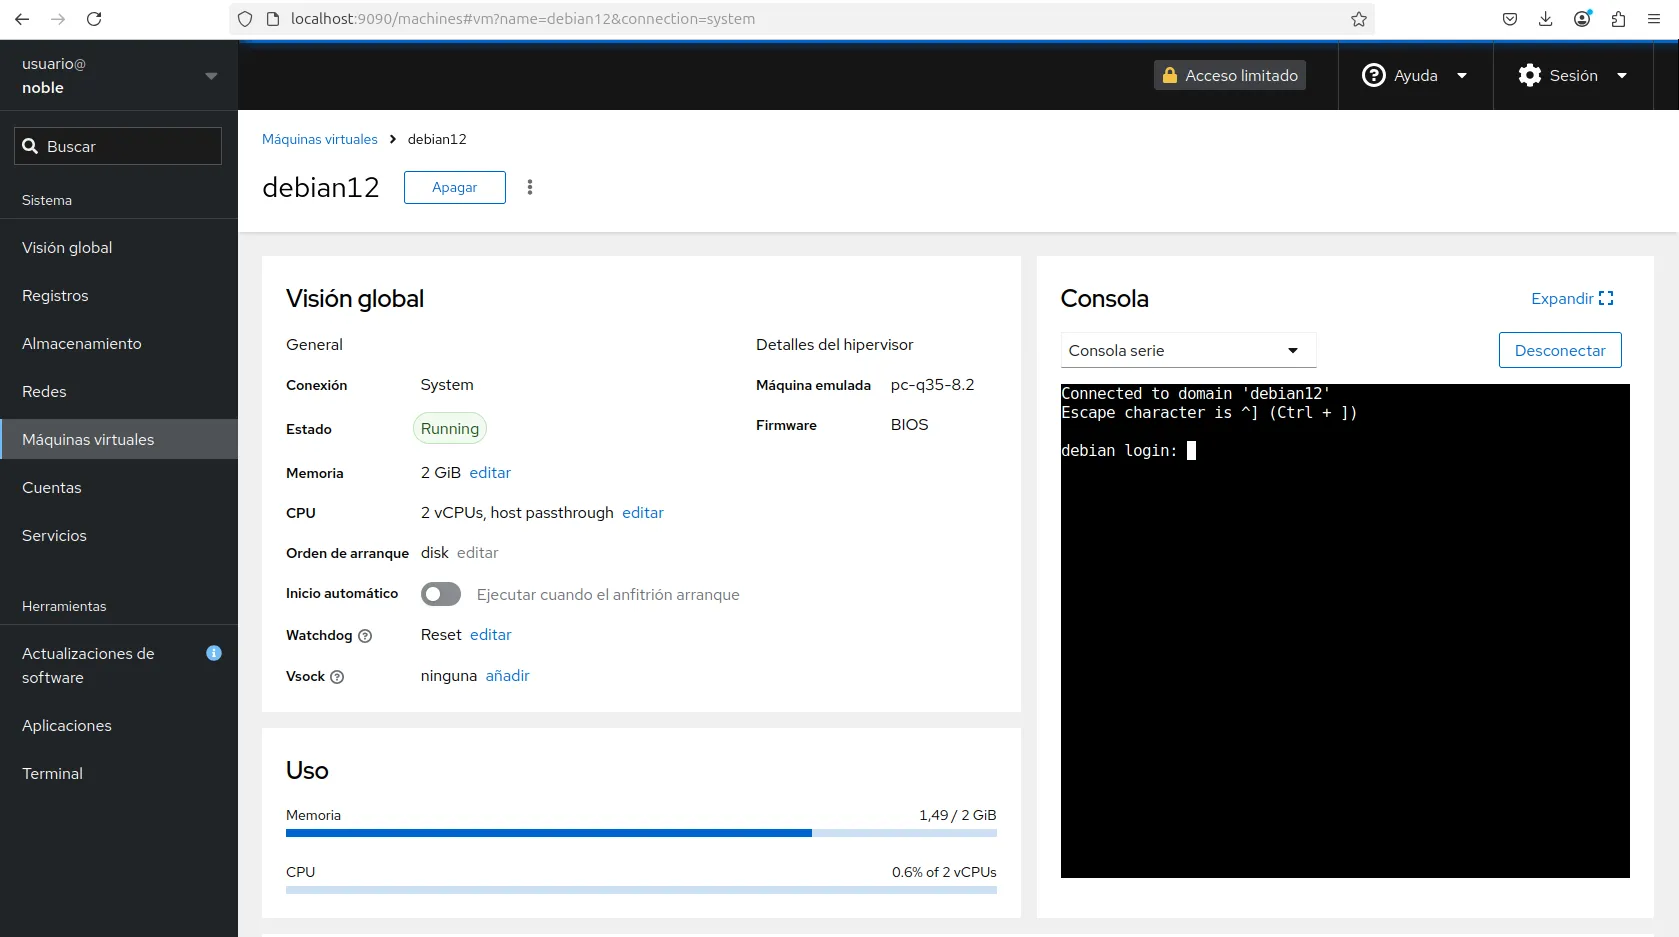Click editar next to Memoria

490,473
